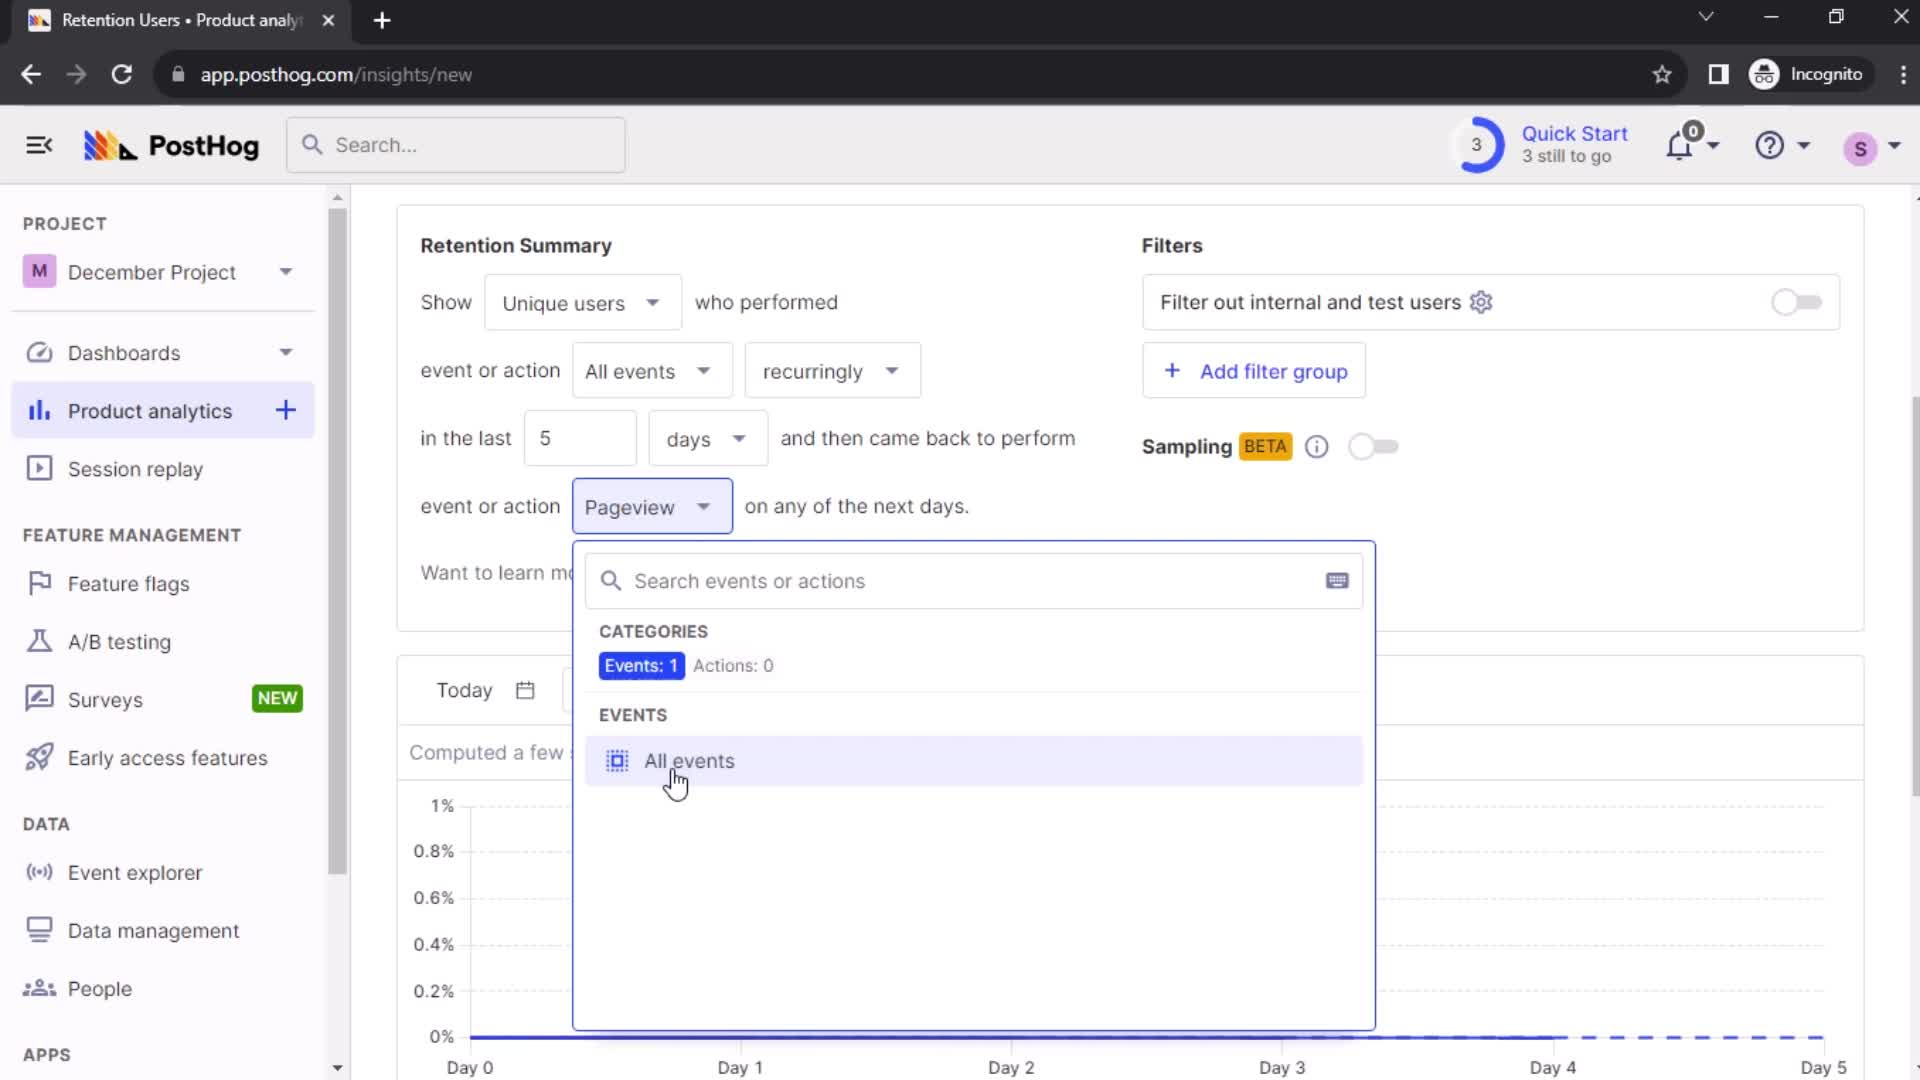Screen dimensions: 1920x1080
Task: Click the Dashboards navigation icon
Action: point(40,352)
